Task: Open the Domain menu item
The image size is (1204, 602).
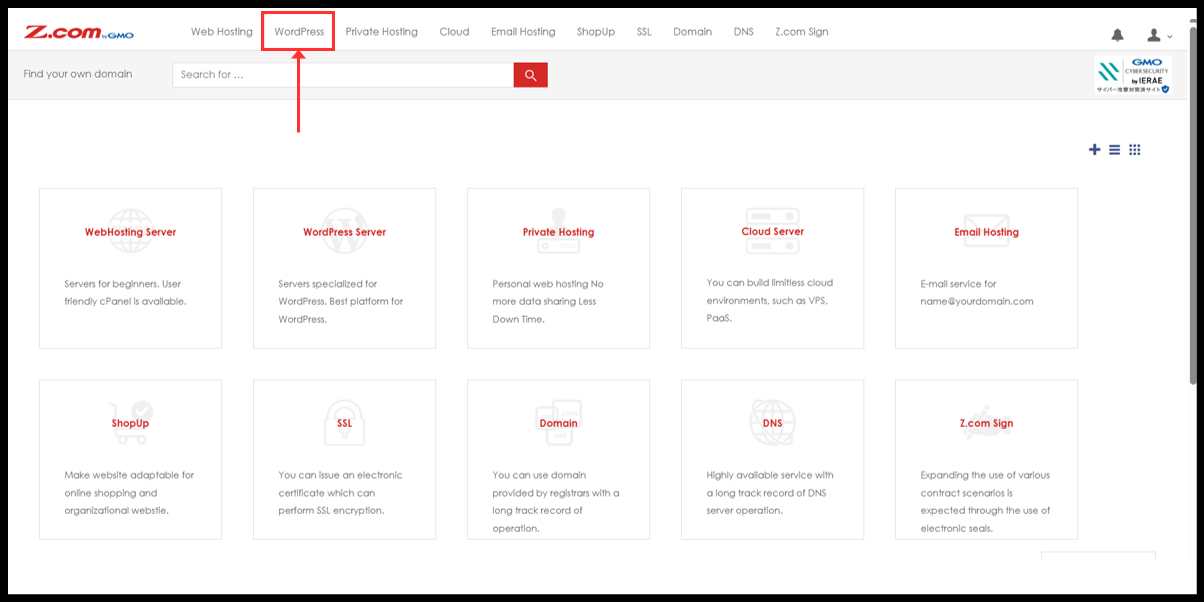Action: click(692, 32)
